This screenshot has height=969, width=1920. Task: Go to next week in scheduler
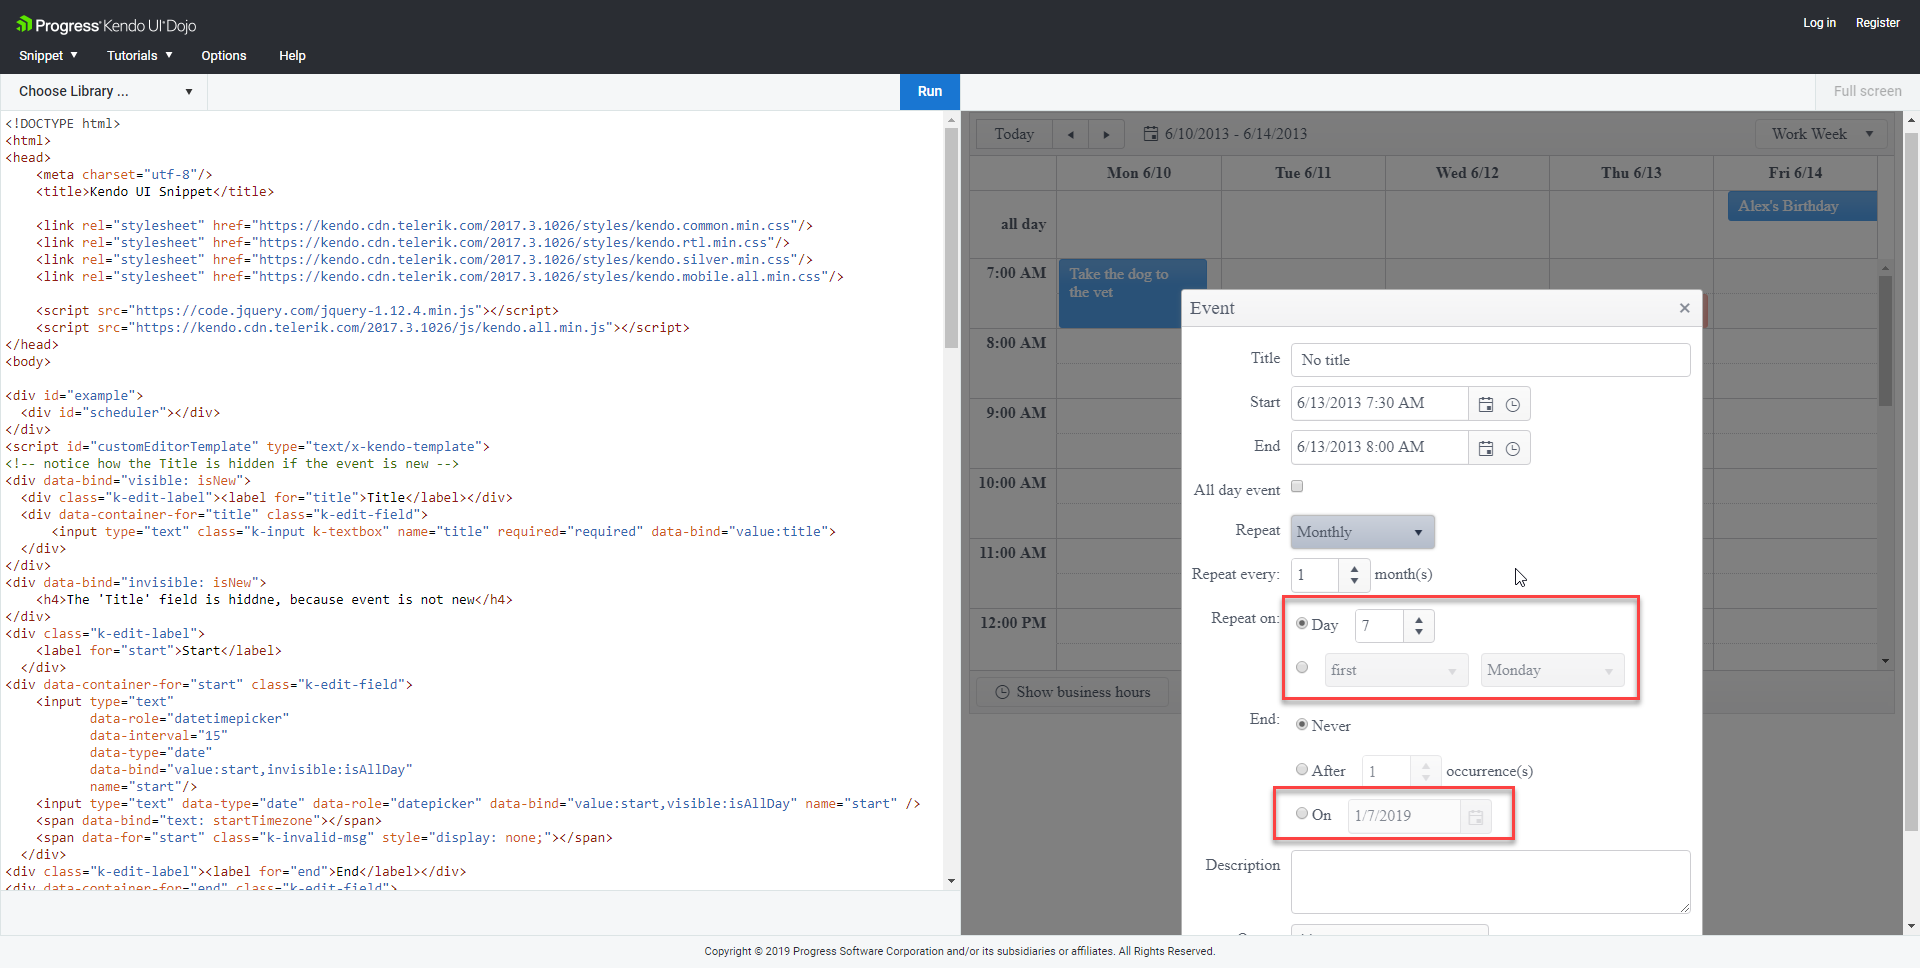(x=1106, y=134)
